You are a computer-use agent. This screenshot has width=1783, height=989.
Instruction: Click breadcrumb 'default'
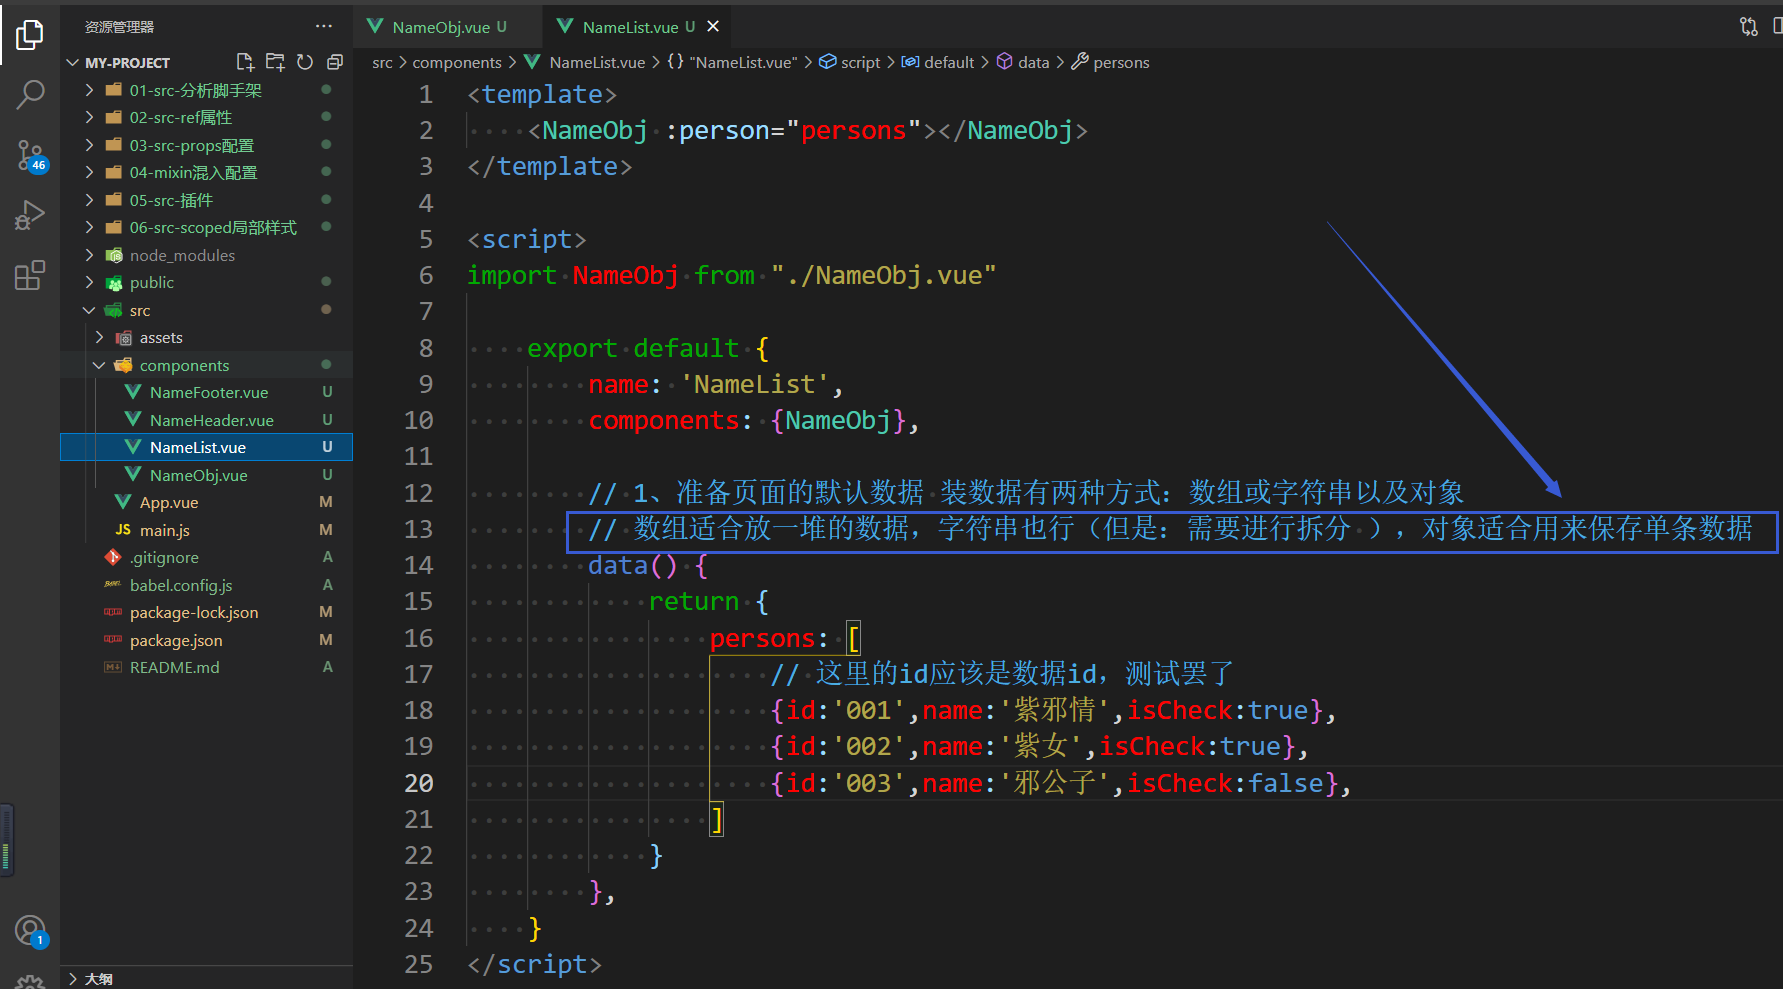tap(949, 62)
